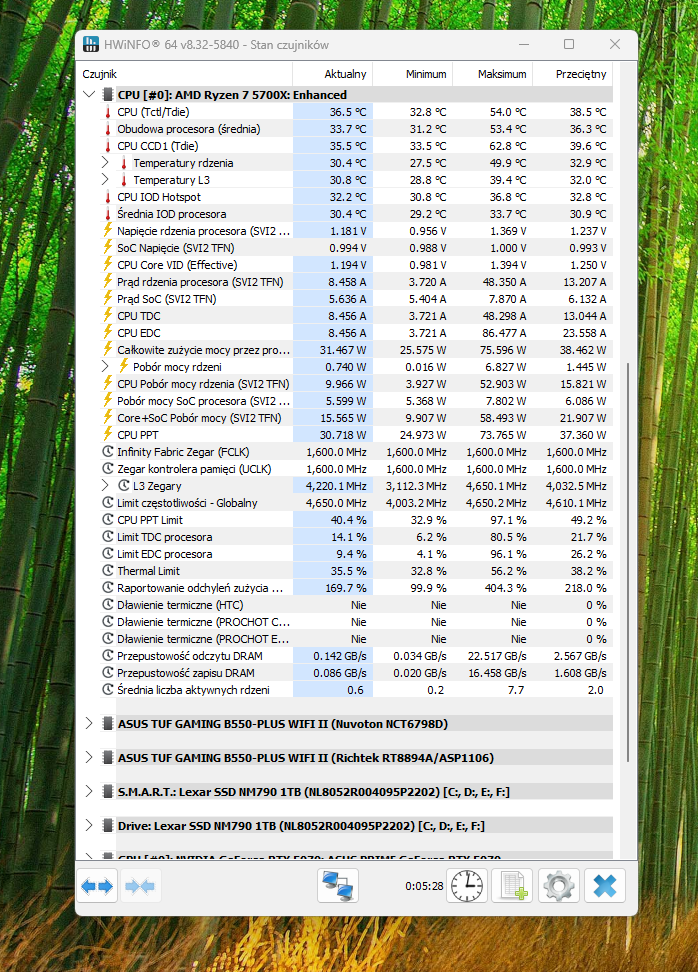The image size is (698, 972).
Task: Expand the Richtek RT8894A/ASP1106 sensor group
Action: click(89, 758)
